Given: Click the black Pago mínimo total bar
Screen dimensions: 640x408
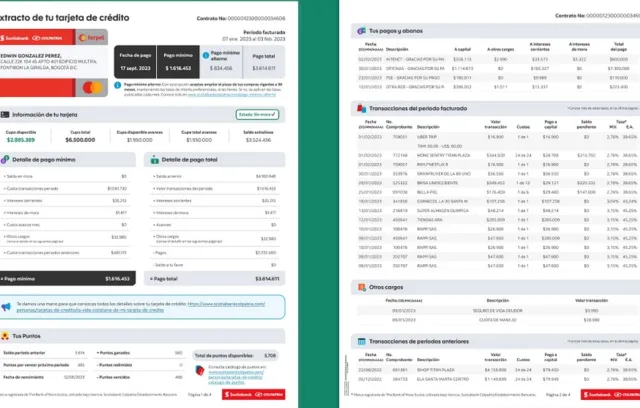Looking at the screenshot, I should (x=67, y=279).
